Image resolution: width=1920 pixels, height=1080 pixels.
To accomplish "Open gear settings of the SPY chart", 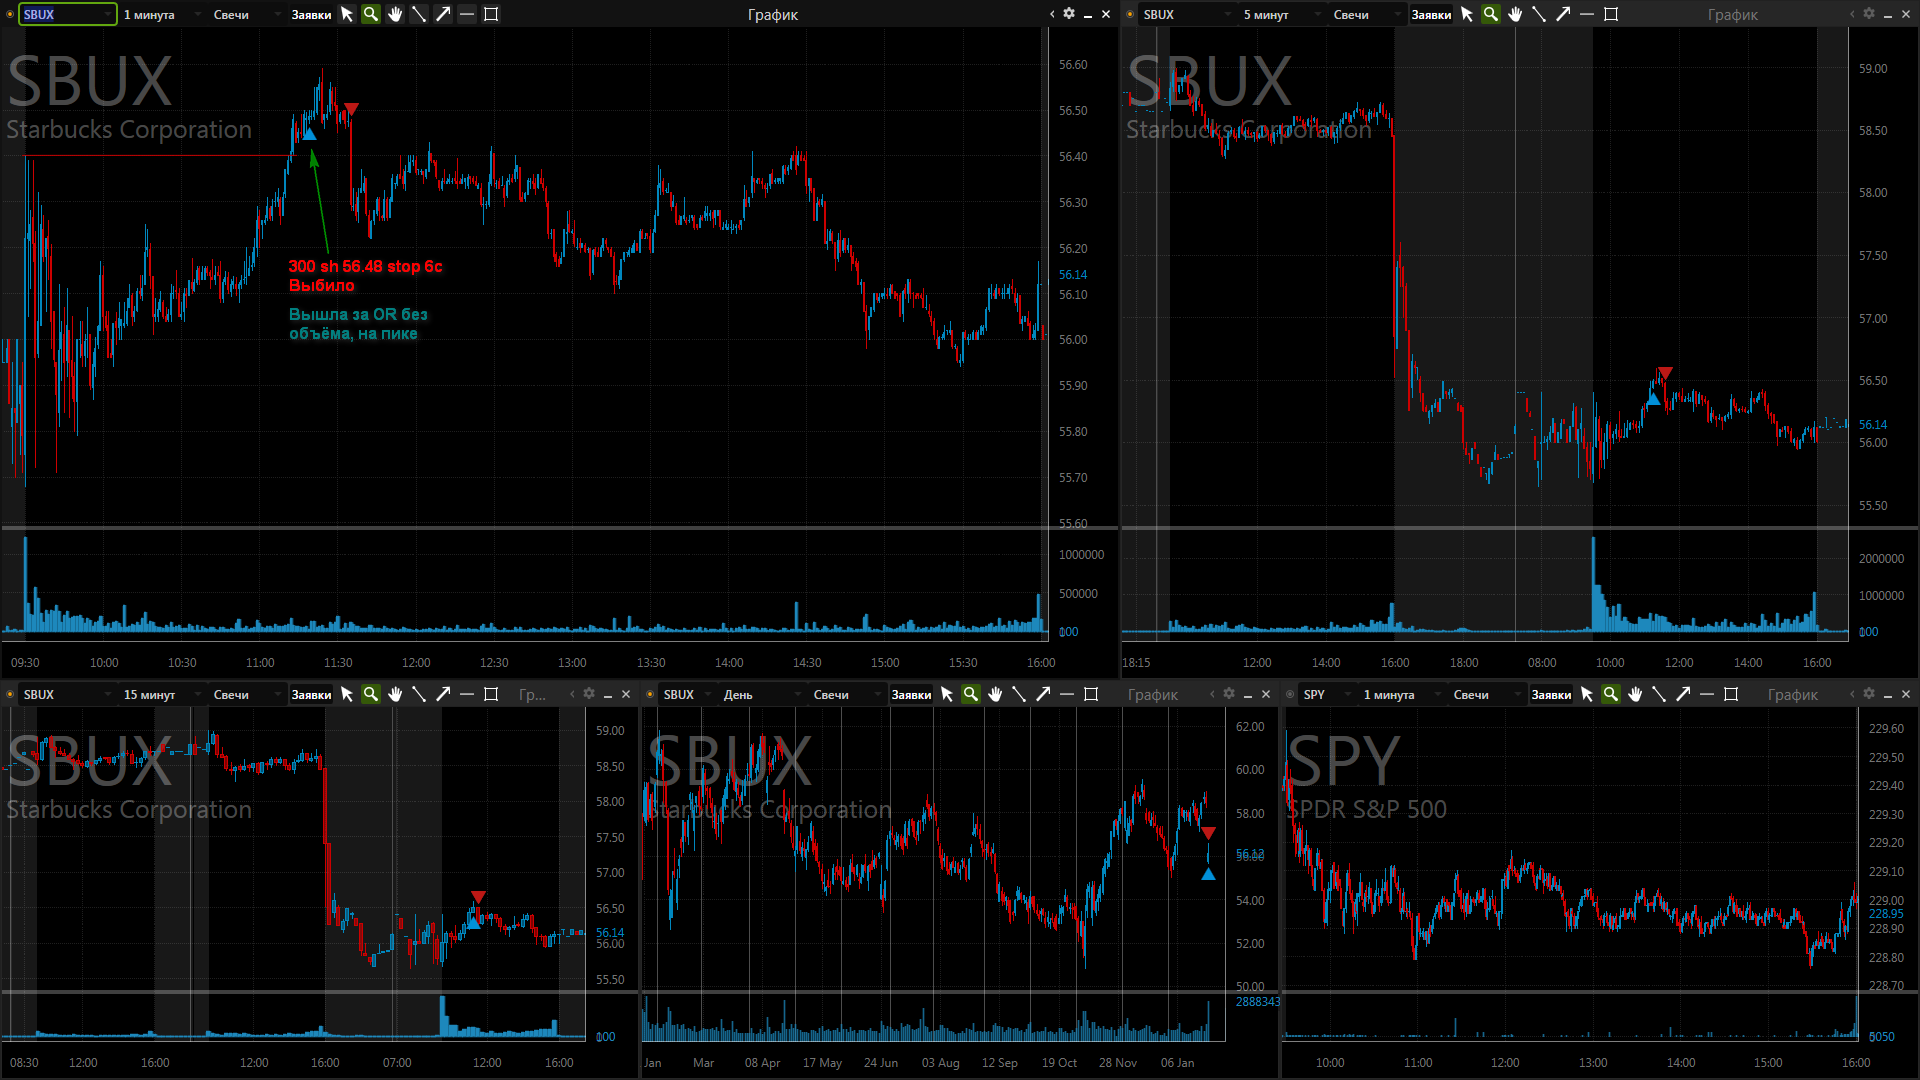I will click(1869, 694).
